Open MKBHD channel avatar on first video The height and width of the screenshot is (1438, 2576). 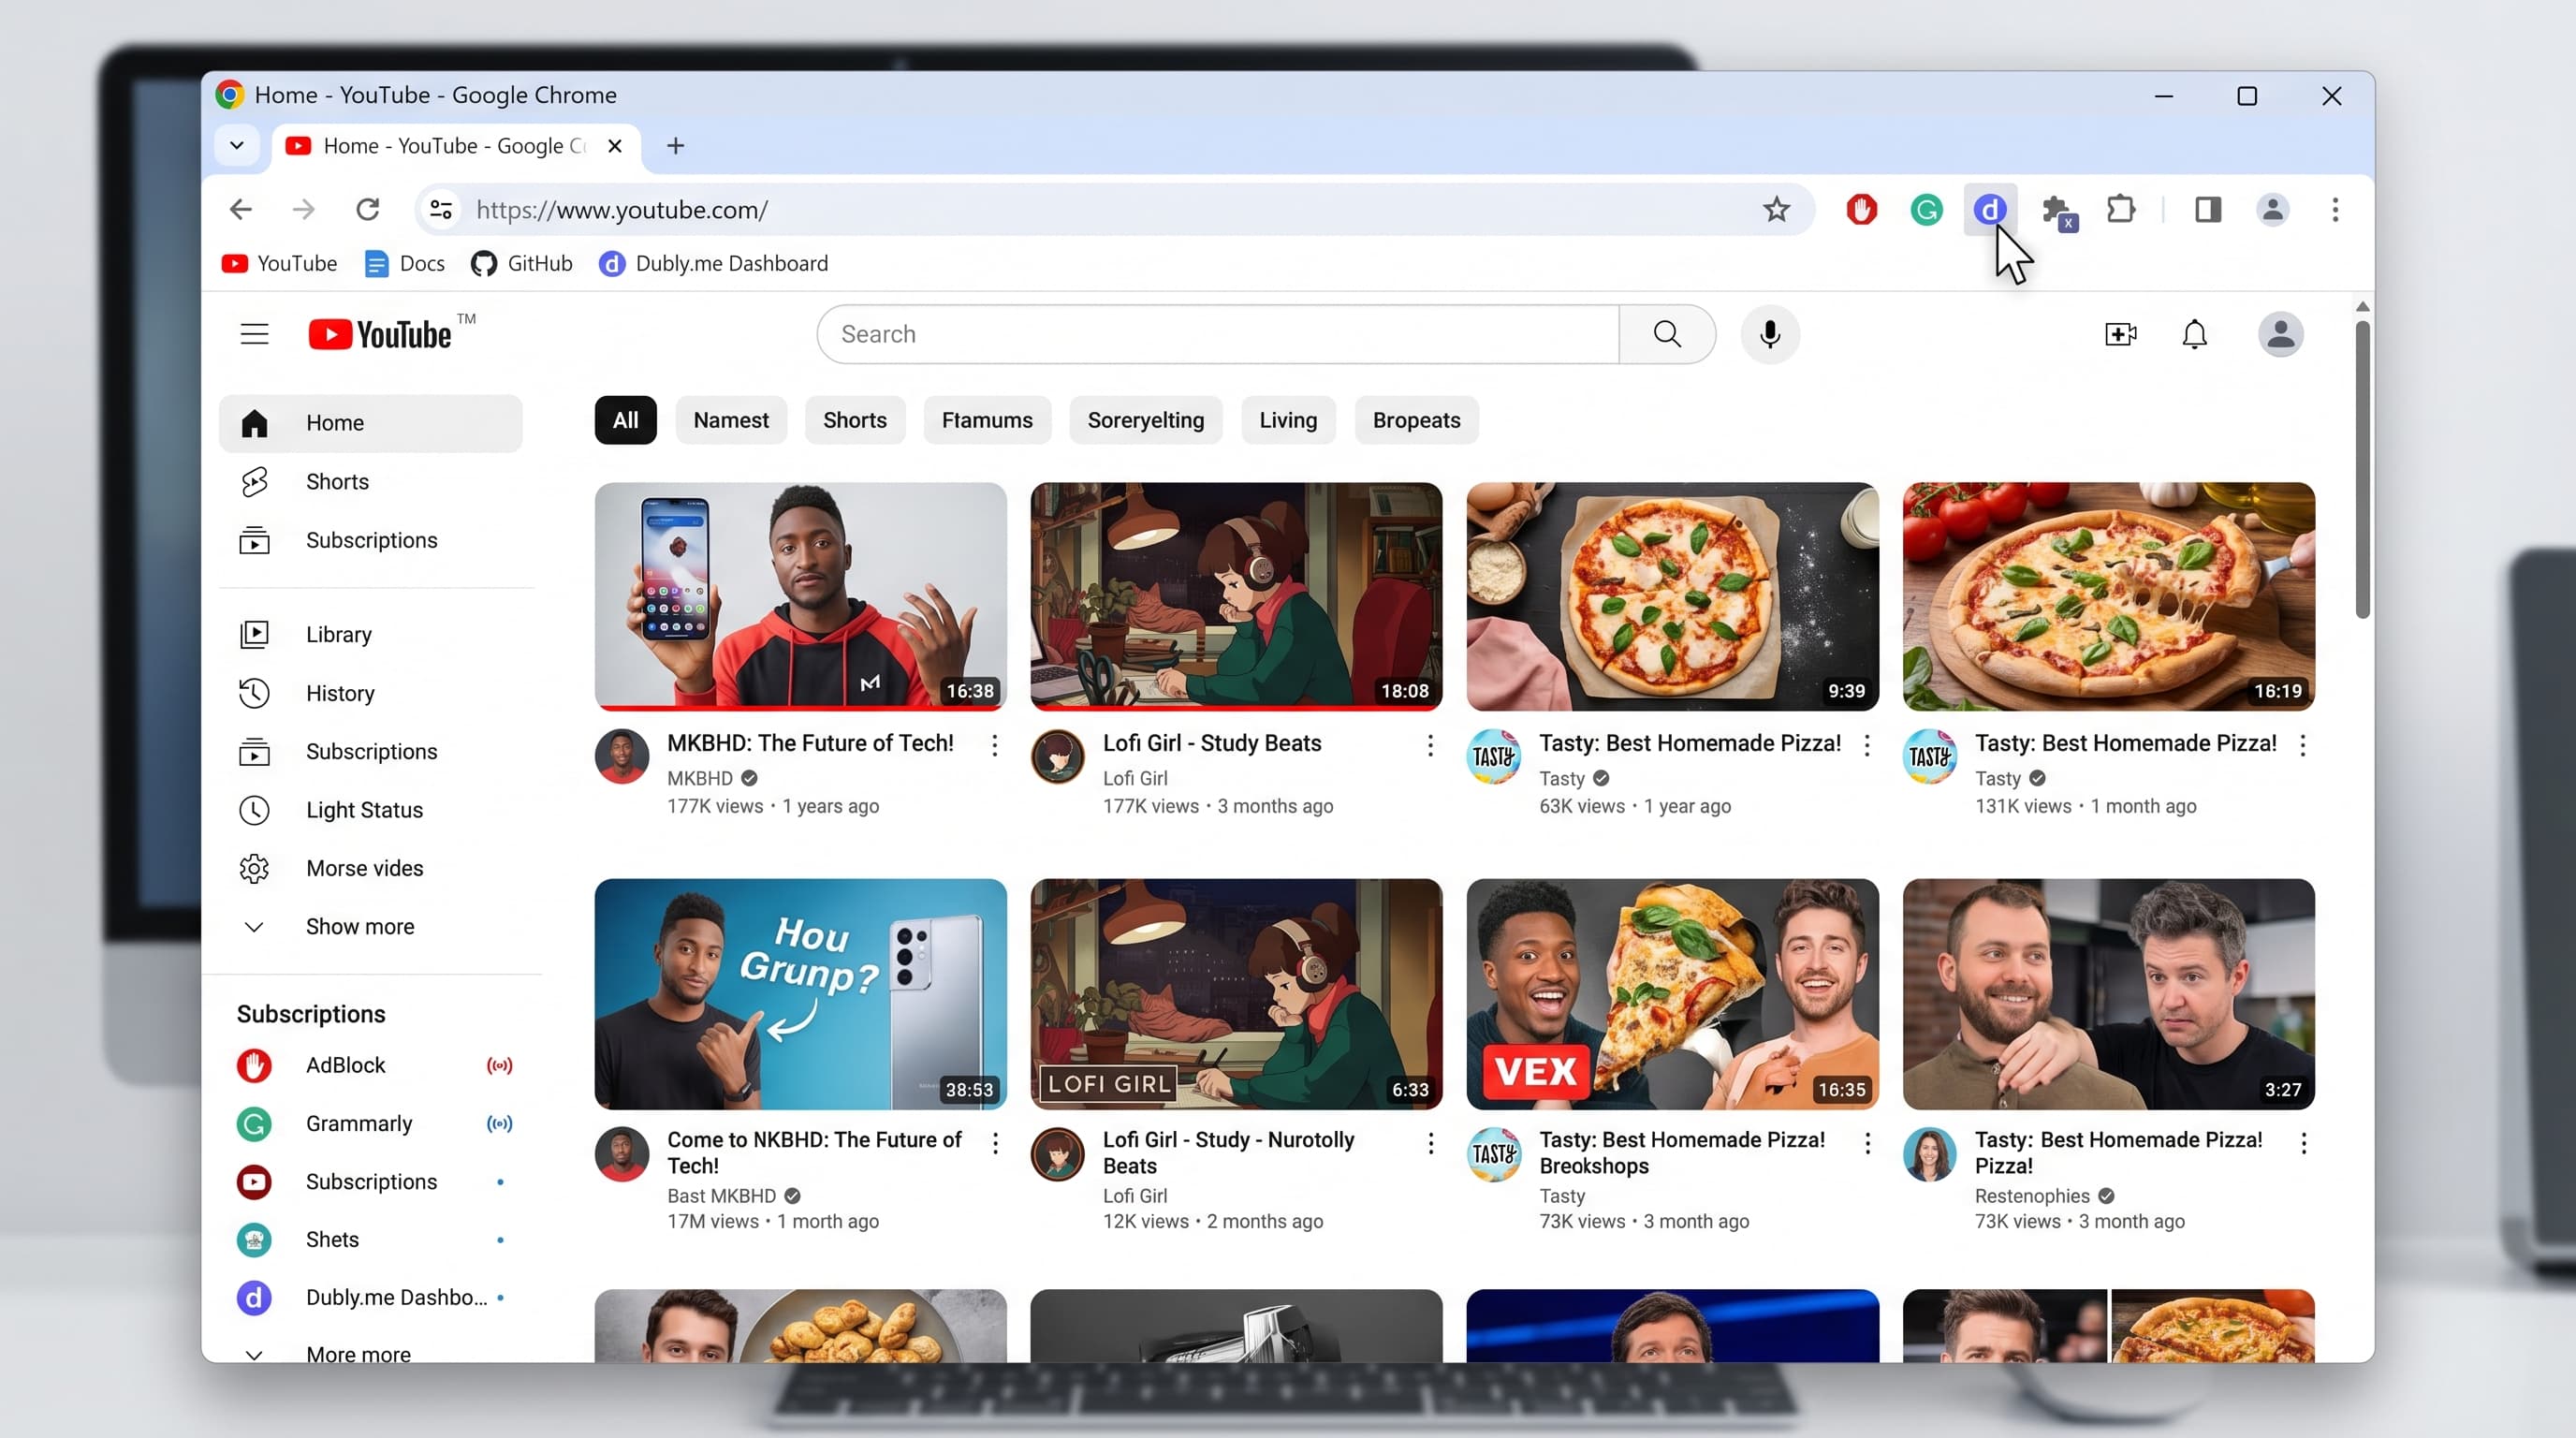tap(622, 757)
